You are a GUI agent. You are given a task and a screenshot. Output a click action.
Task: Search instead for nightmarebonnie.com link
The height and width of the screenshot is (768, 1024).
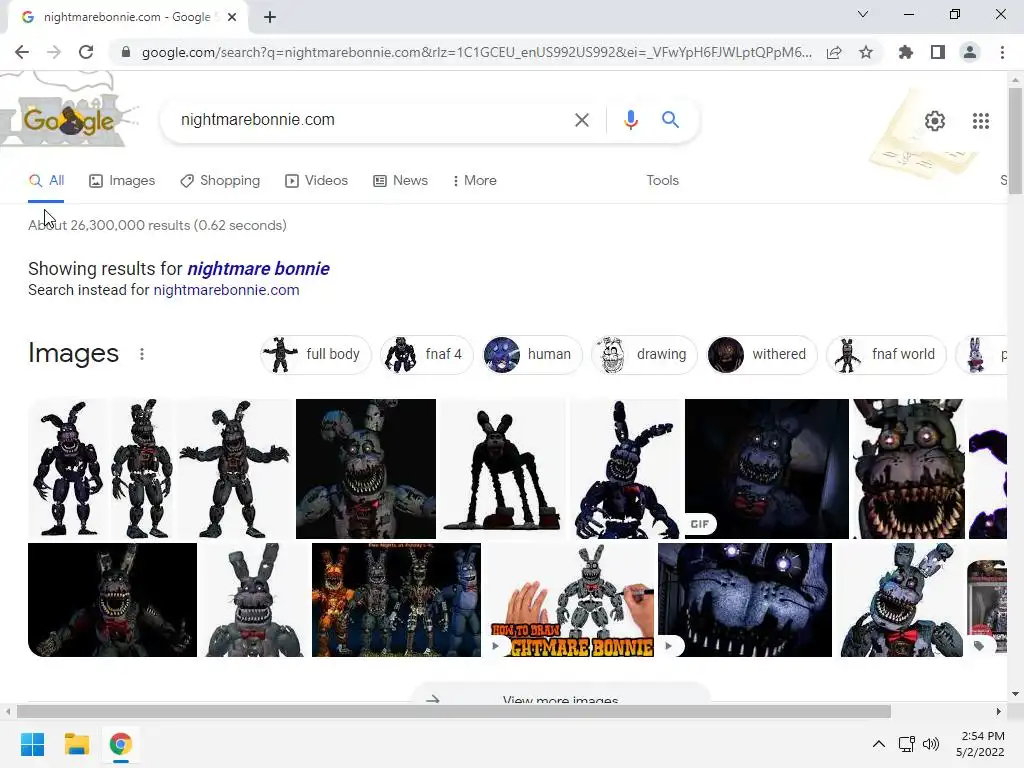click(226, 290)
